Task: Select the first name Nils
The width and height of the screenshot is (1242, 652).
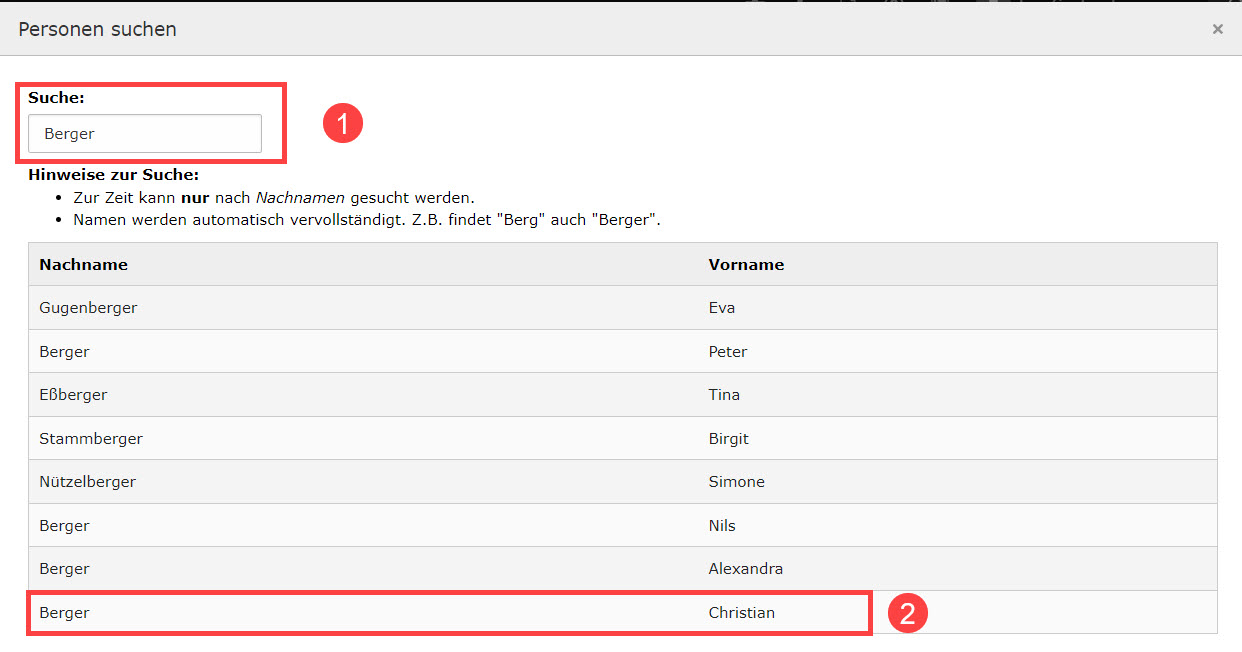Action: tap(722, 526)
